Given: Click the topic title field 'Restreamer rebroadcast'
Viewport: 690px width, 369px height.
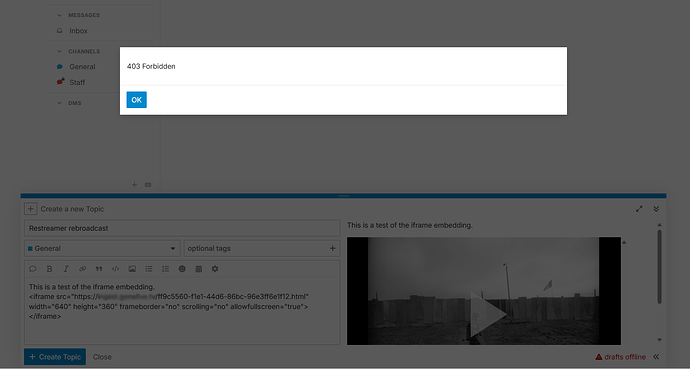Looking at the screenshot, I should coord(182,228).
